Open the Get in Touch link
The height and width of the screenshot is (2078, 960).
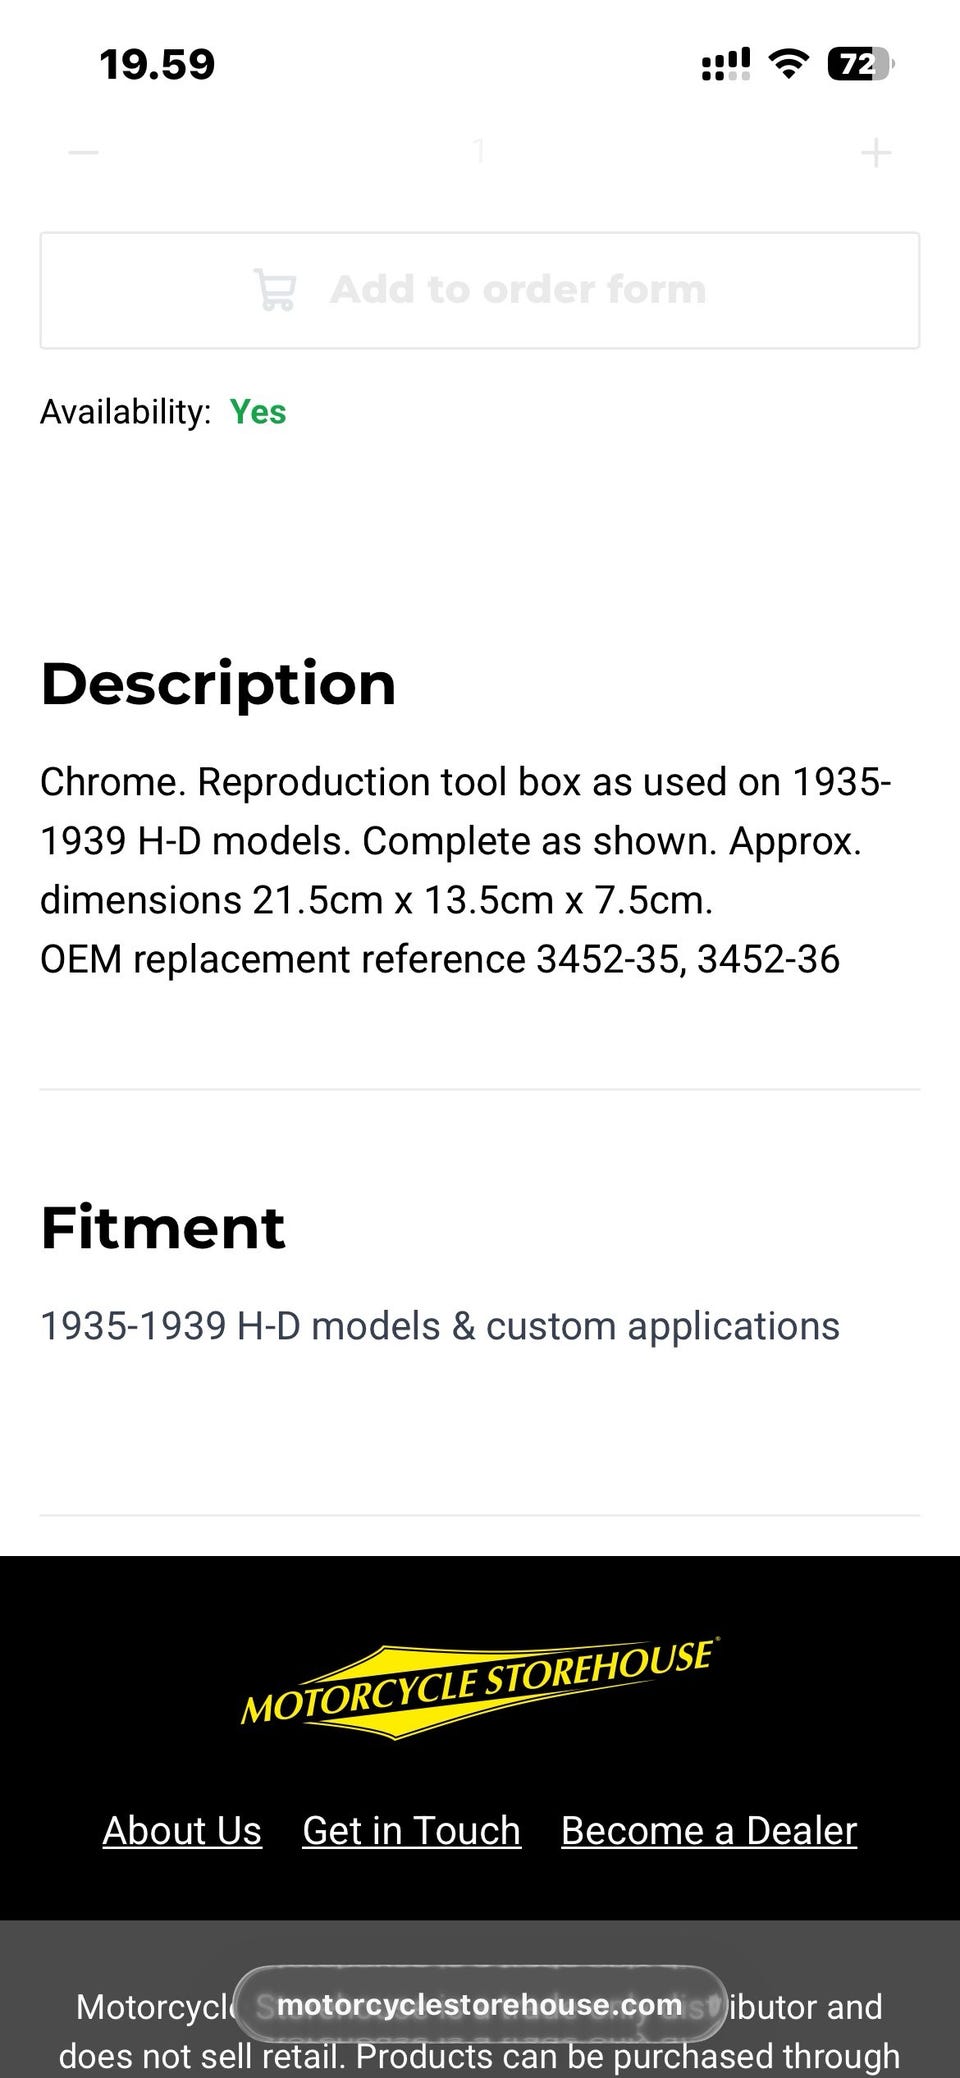point(411,1830)
